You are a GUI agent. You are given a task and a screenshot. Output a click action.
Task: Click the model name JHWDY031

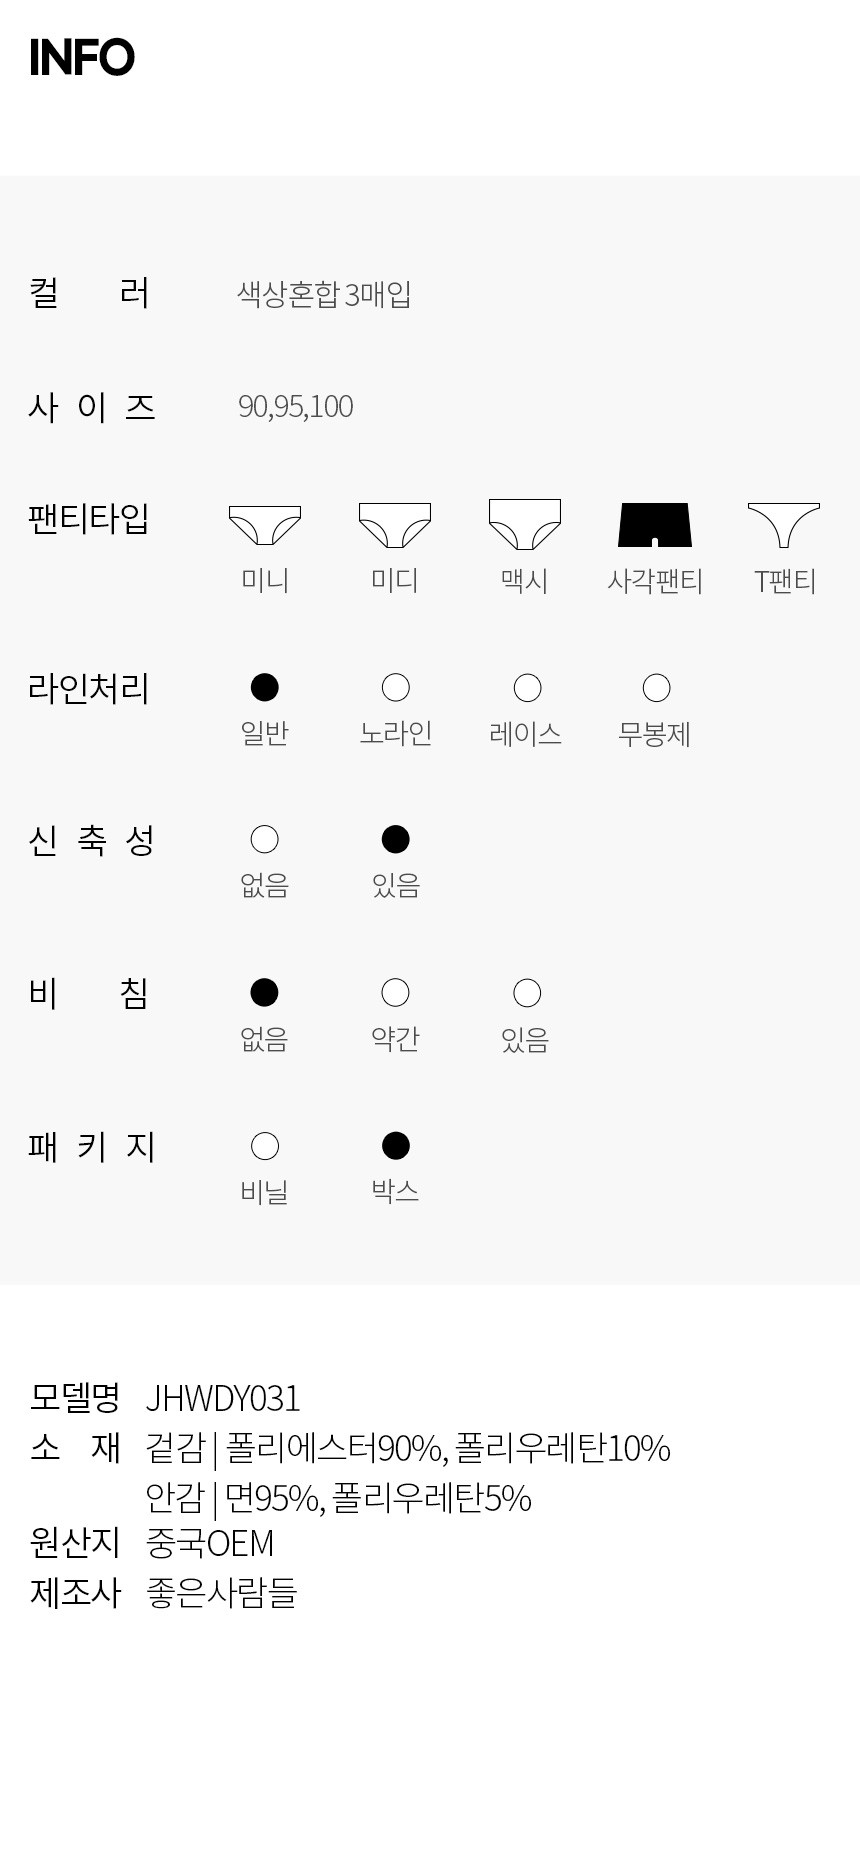[x=223, y=1398]
